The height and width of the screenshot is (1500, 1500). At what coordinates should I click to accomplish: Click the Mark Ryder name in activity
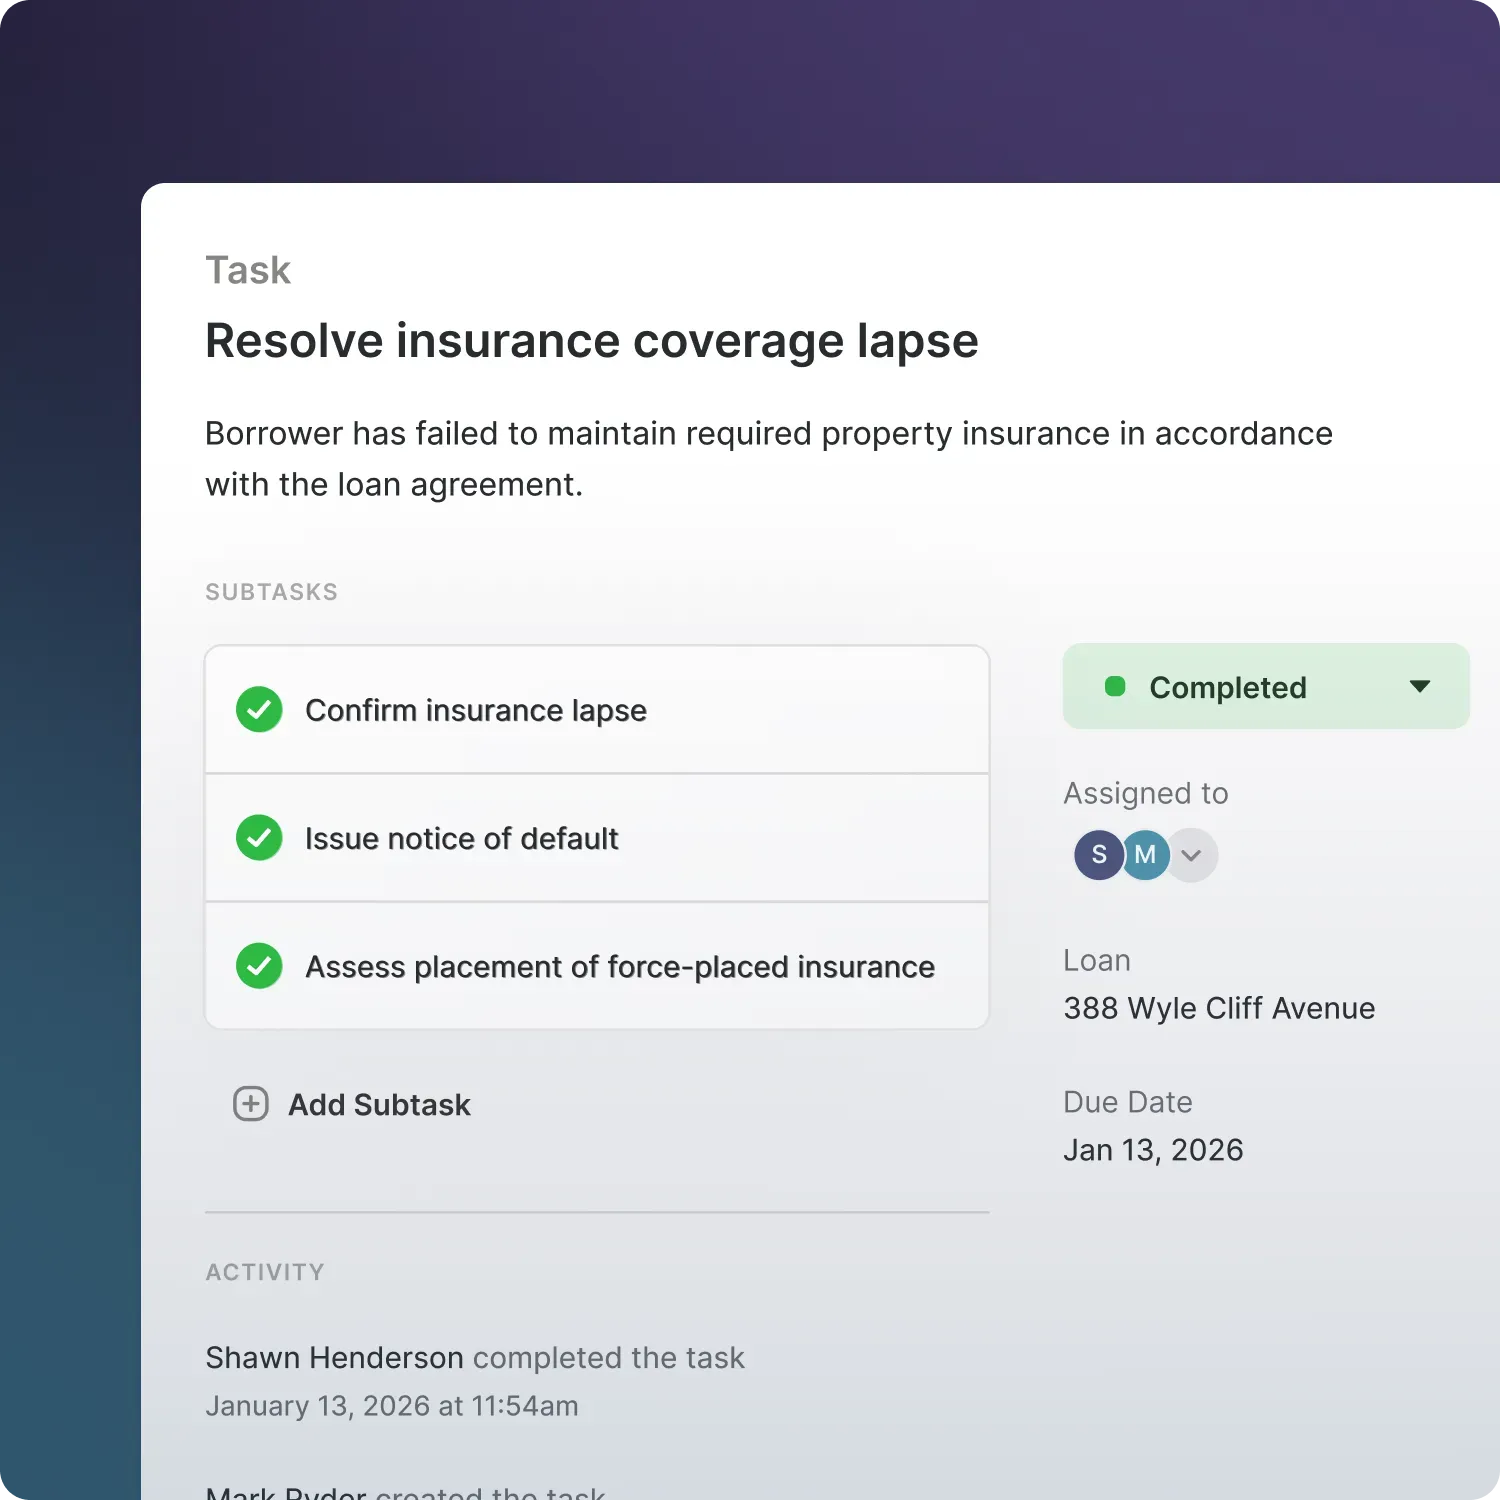pyautogui.click(x=286, y=1492)
